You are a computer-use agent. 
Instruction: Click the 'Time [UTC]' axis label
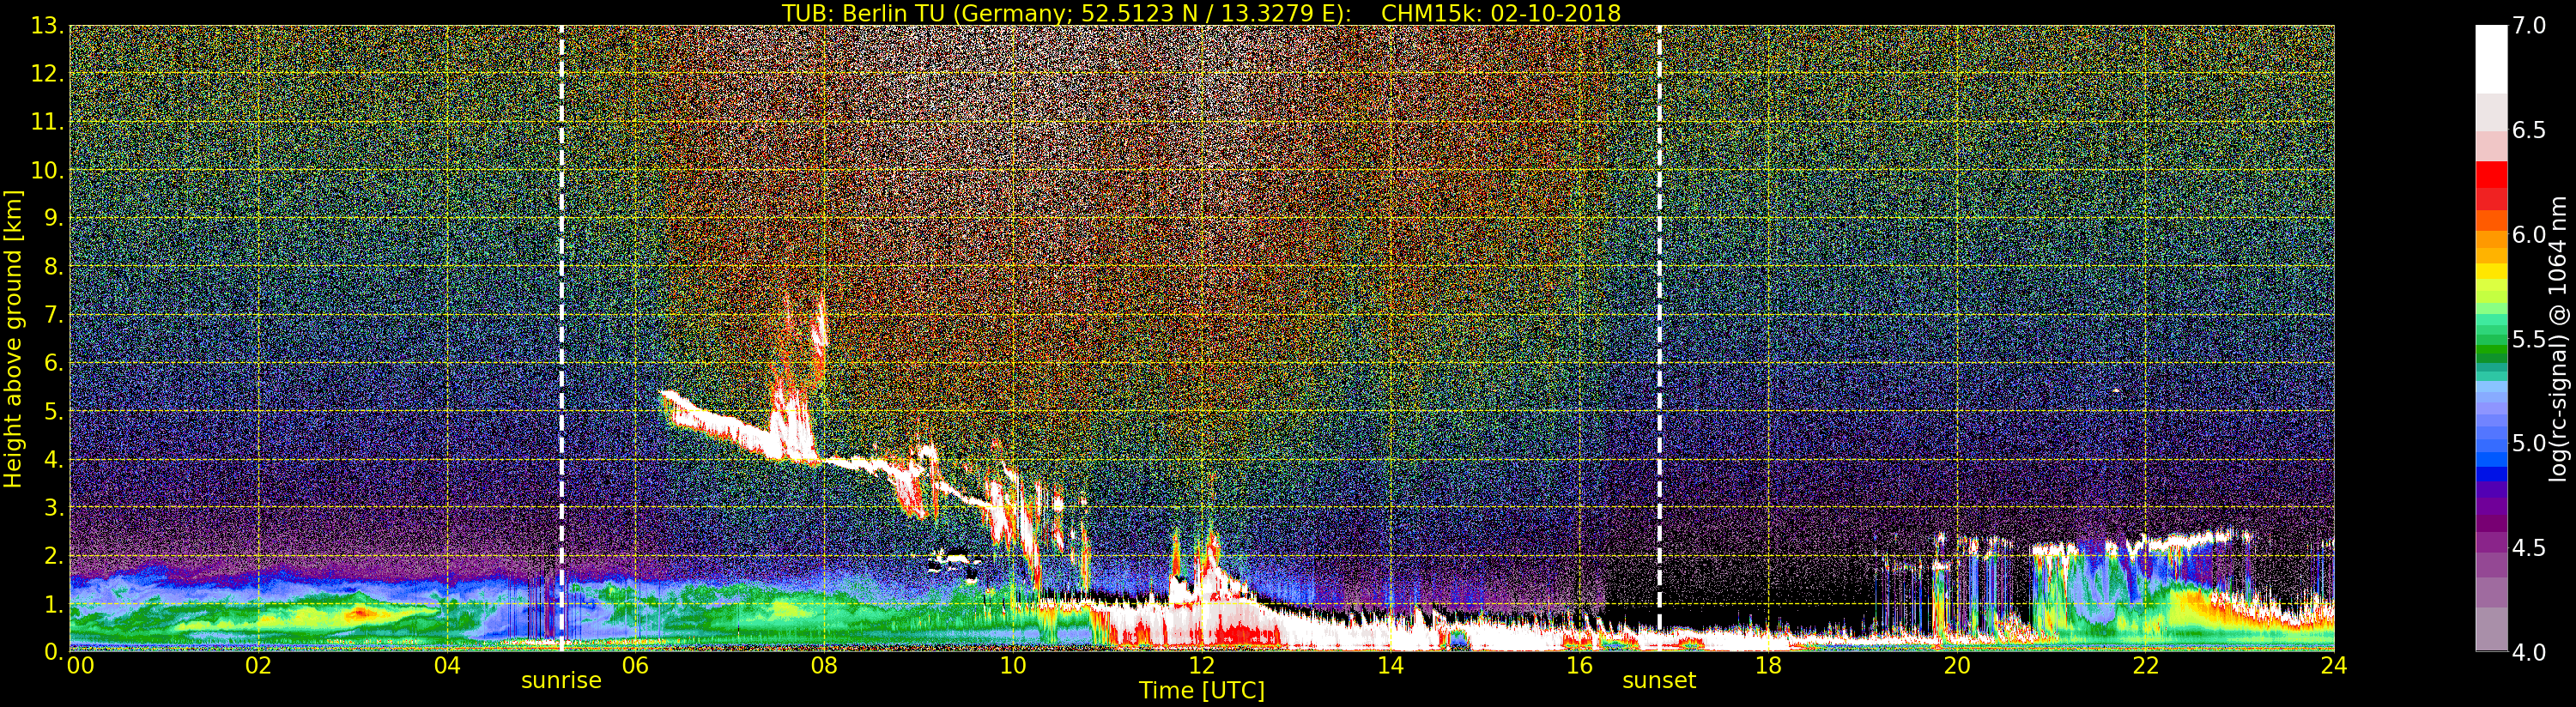[x=1202, y=690]
